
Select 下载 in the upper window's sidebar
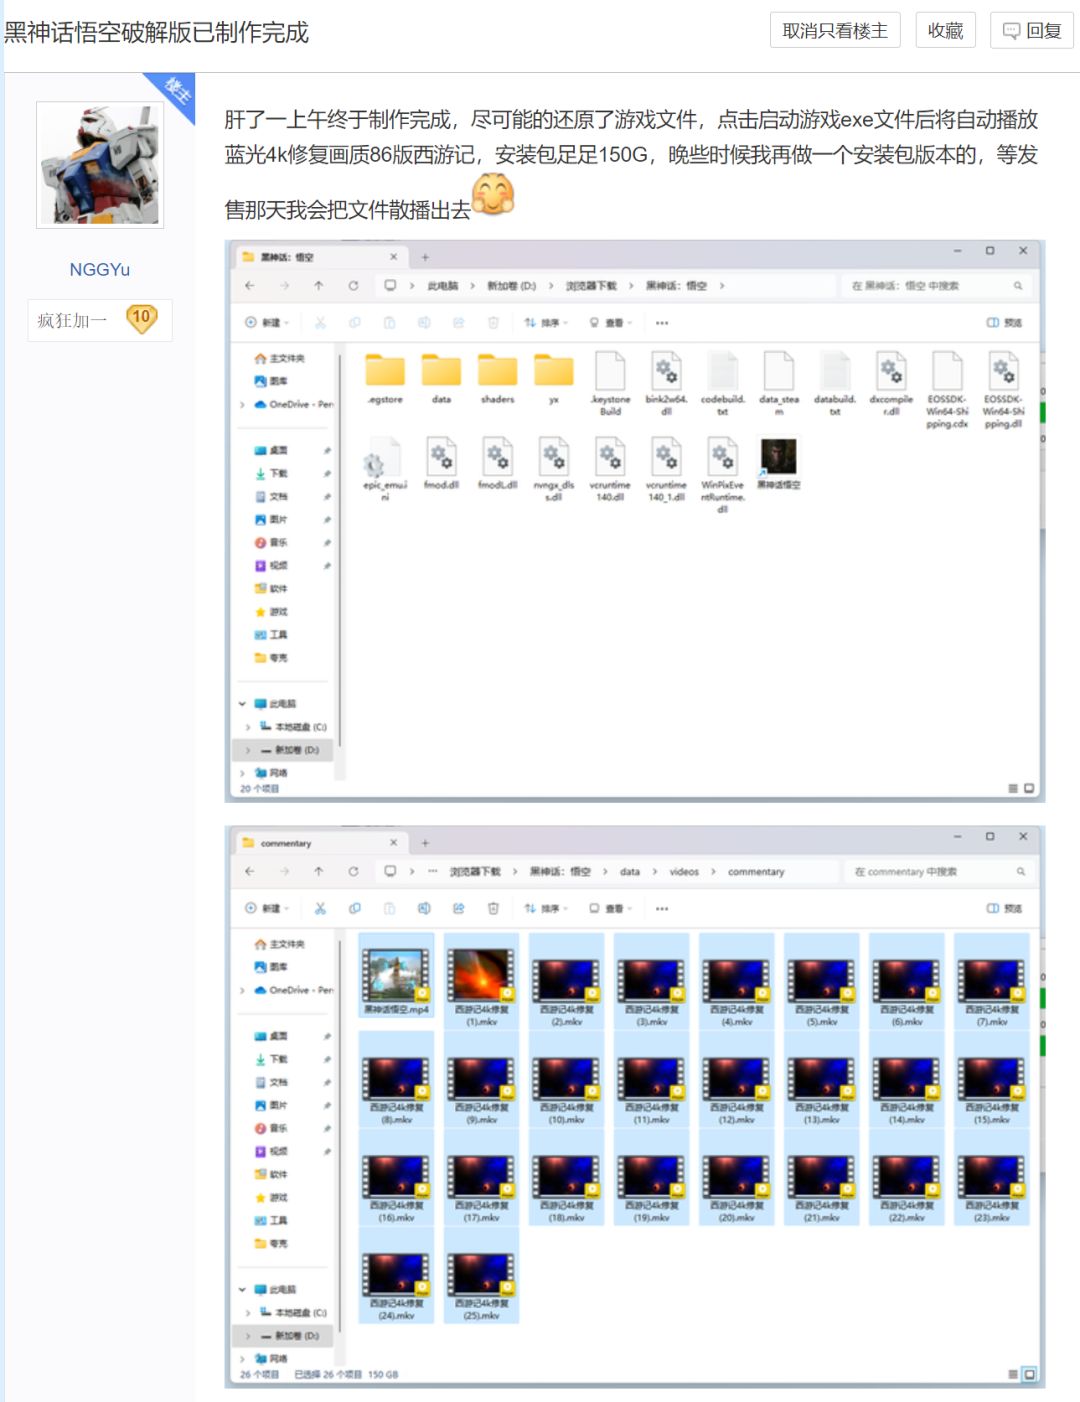point(271,474)
